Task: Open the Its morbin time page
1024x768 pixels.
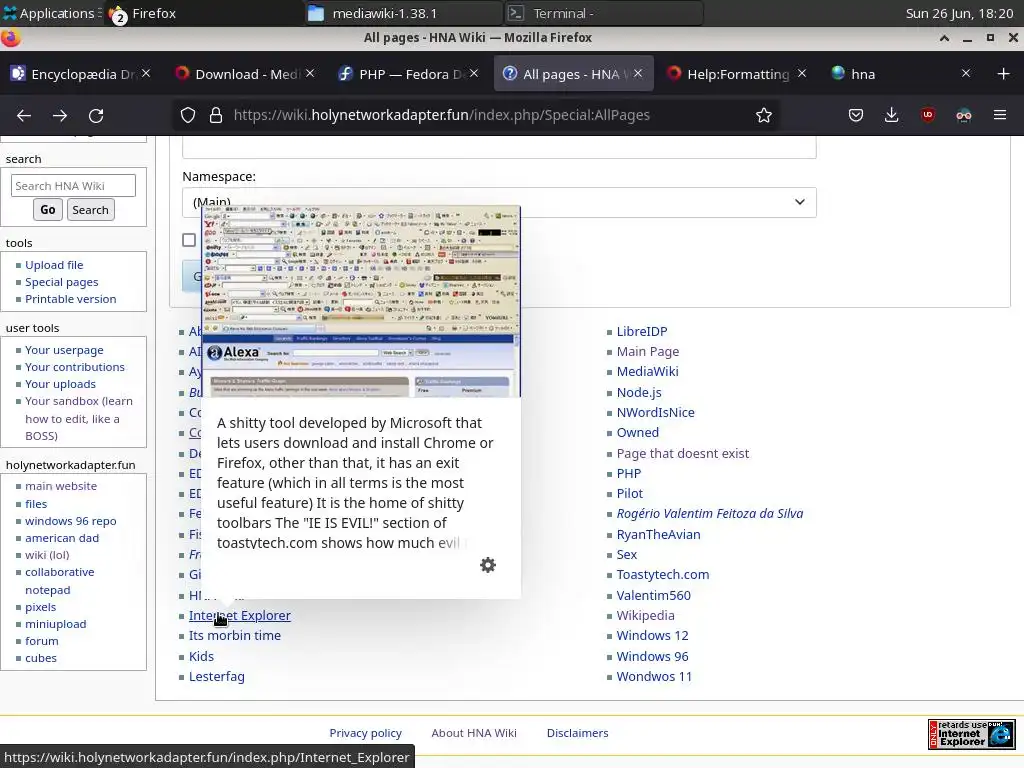Action: [x=235, y=635]
